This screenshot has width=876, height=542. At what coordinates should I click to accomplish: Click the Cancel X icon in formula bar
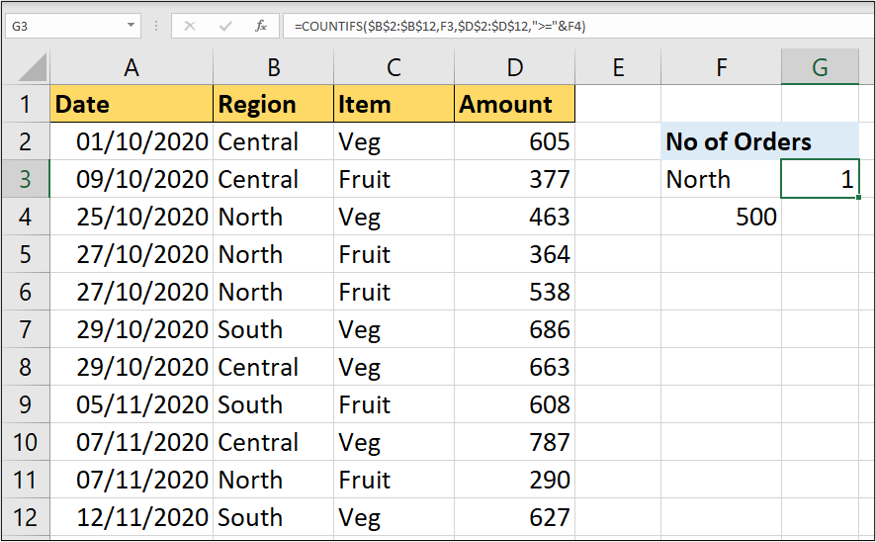tap(190, 26)
